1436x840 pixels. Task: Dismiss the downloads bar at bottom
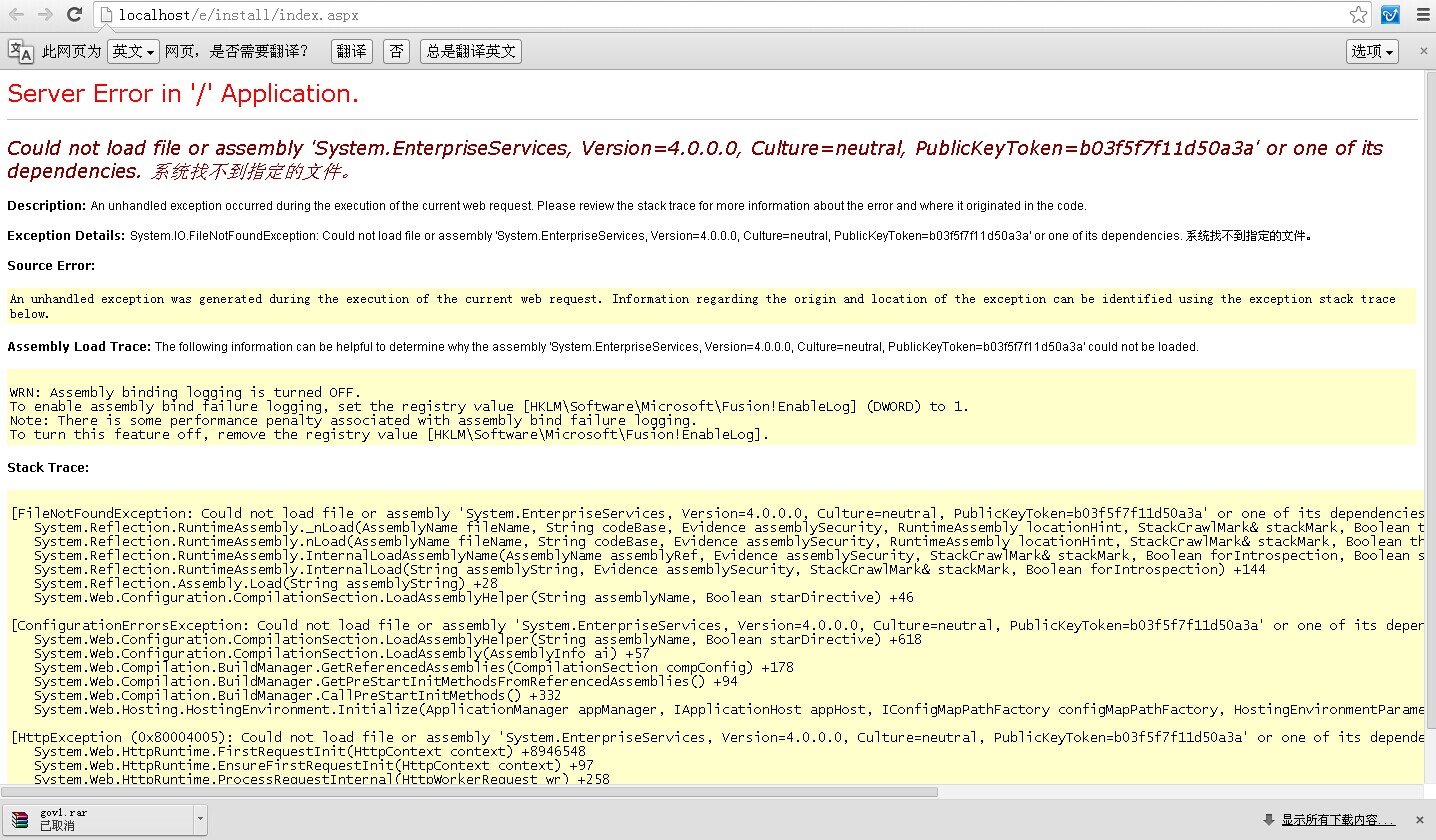(1424, 820)
